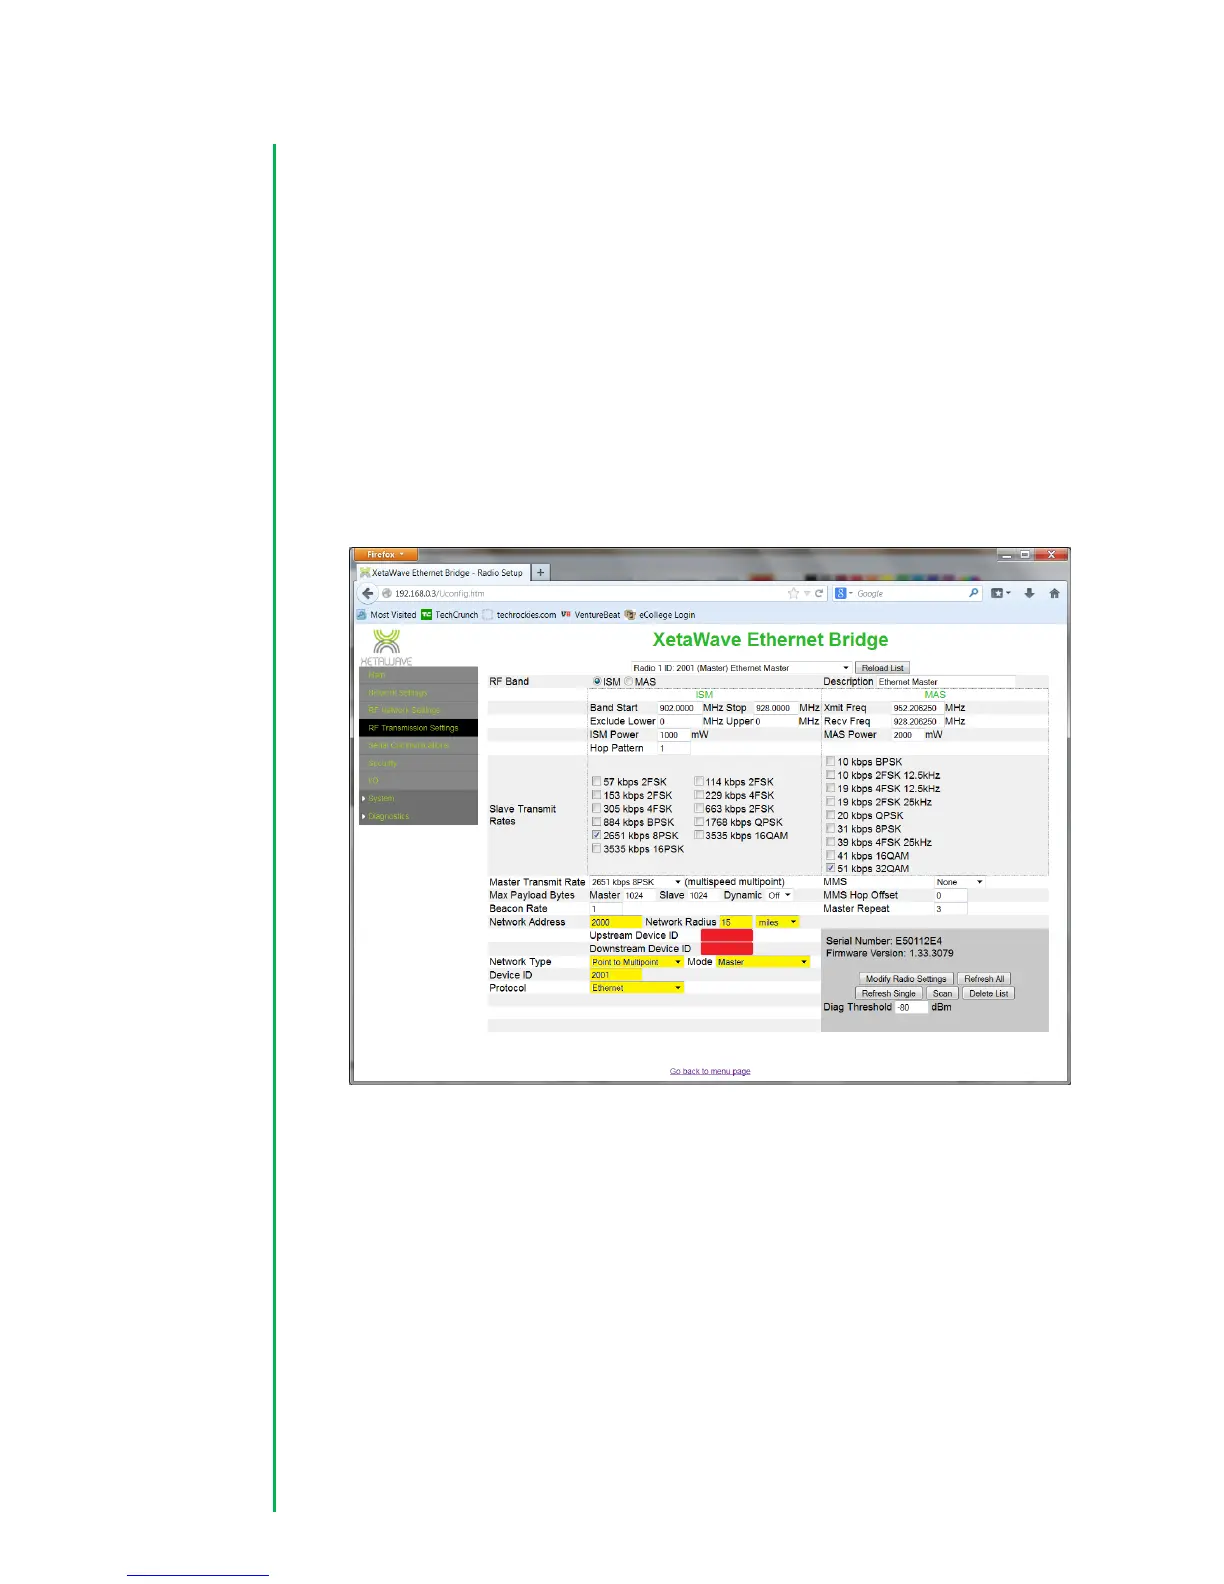This screenshot has width=1224, height=1584.
Task: Click the Google search engine icon
Action: [842, 593]
